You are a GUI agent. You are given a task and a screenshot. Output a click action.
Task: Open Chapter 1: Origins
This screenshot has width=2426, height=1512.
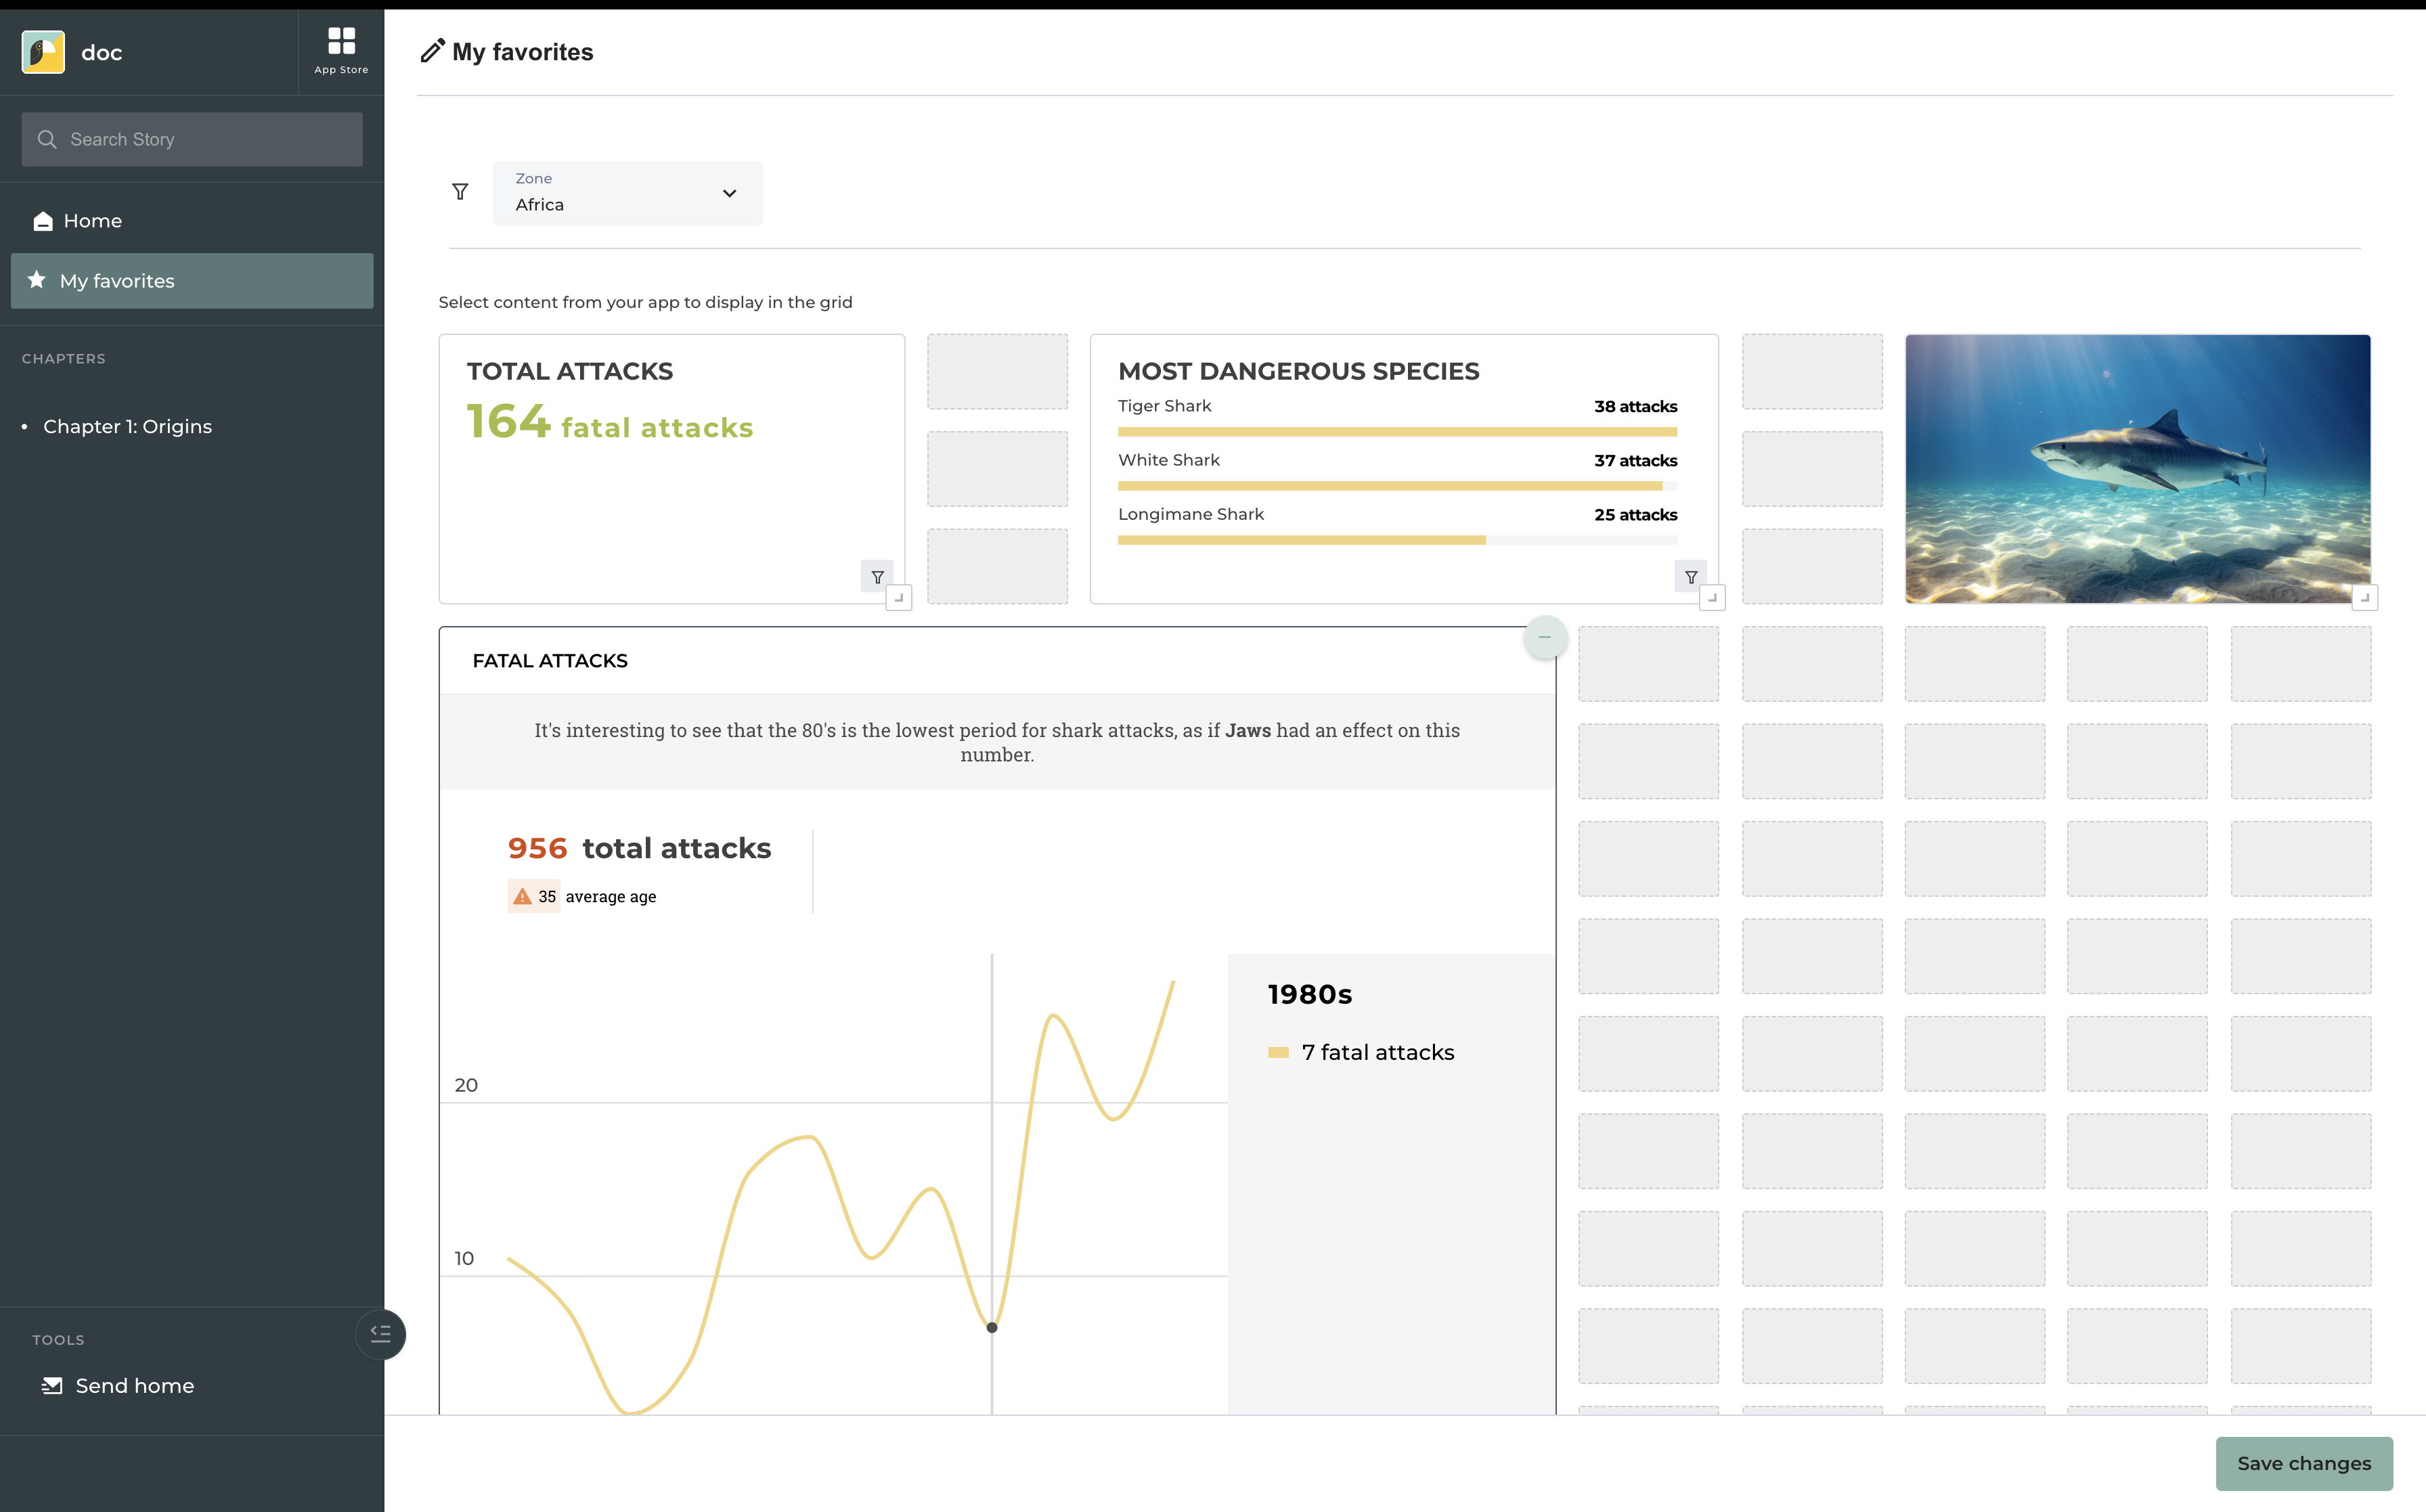[127, 427]
